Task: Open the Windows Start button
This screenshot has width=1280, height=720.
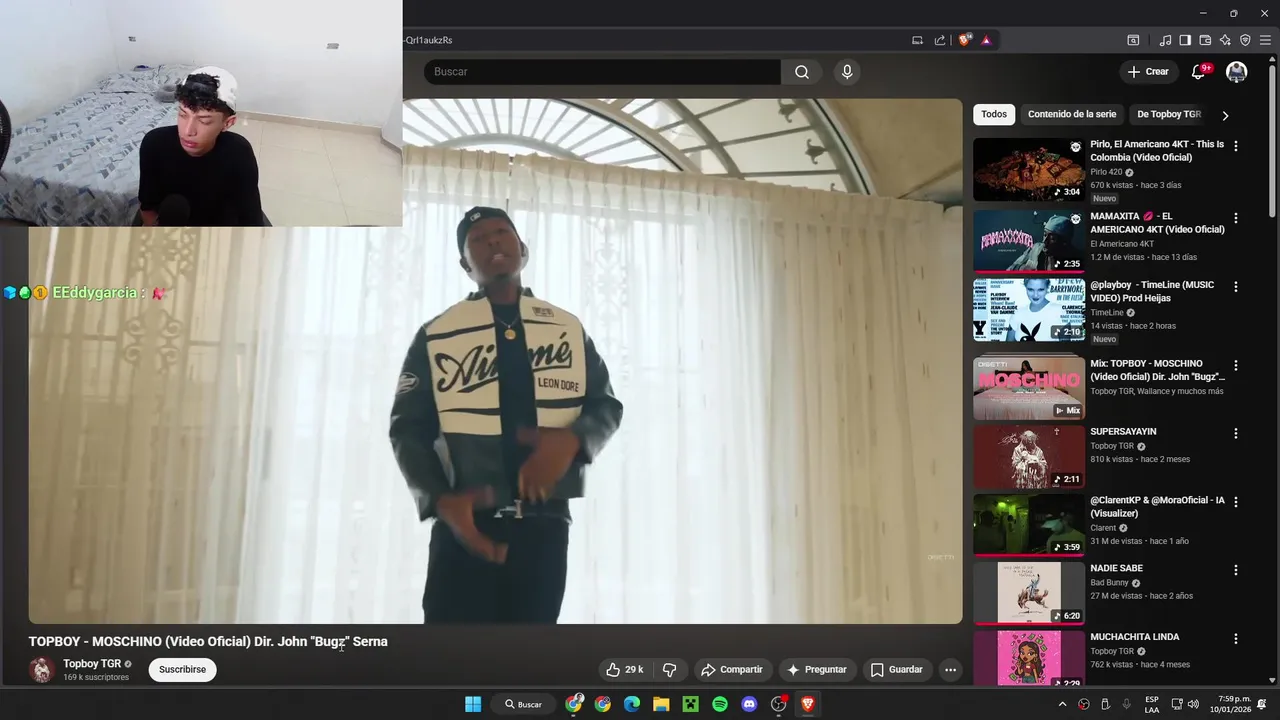Action: click(473, 704)
